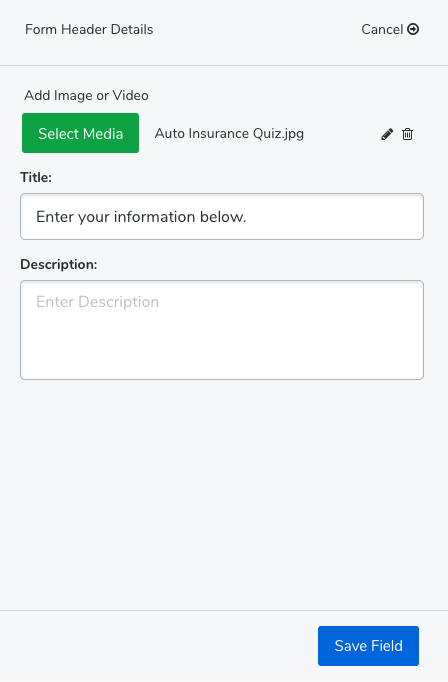Click the "Title:" field label
The width and height of the screenshot is (448, 682).
point(36,177)
